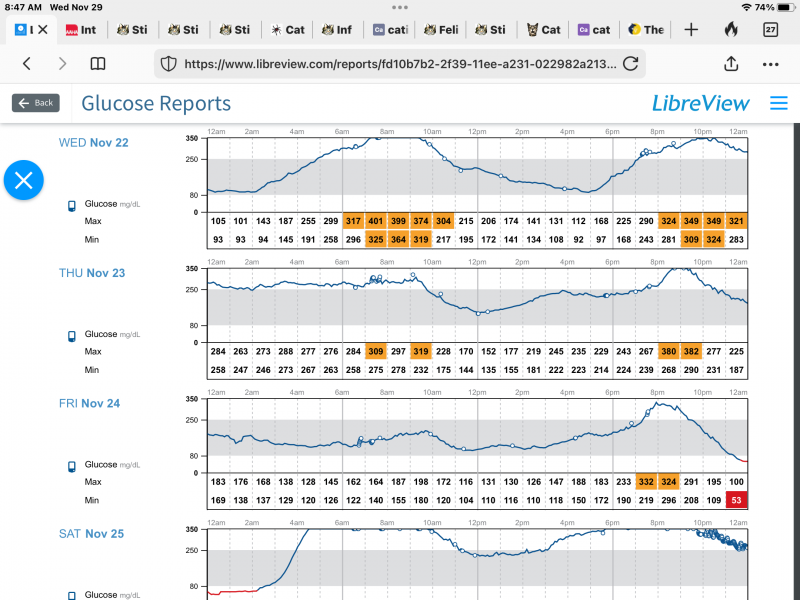
Task: Click the blue circular close X button
Action: tap(24, 180)
